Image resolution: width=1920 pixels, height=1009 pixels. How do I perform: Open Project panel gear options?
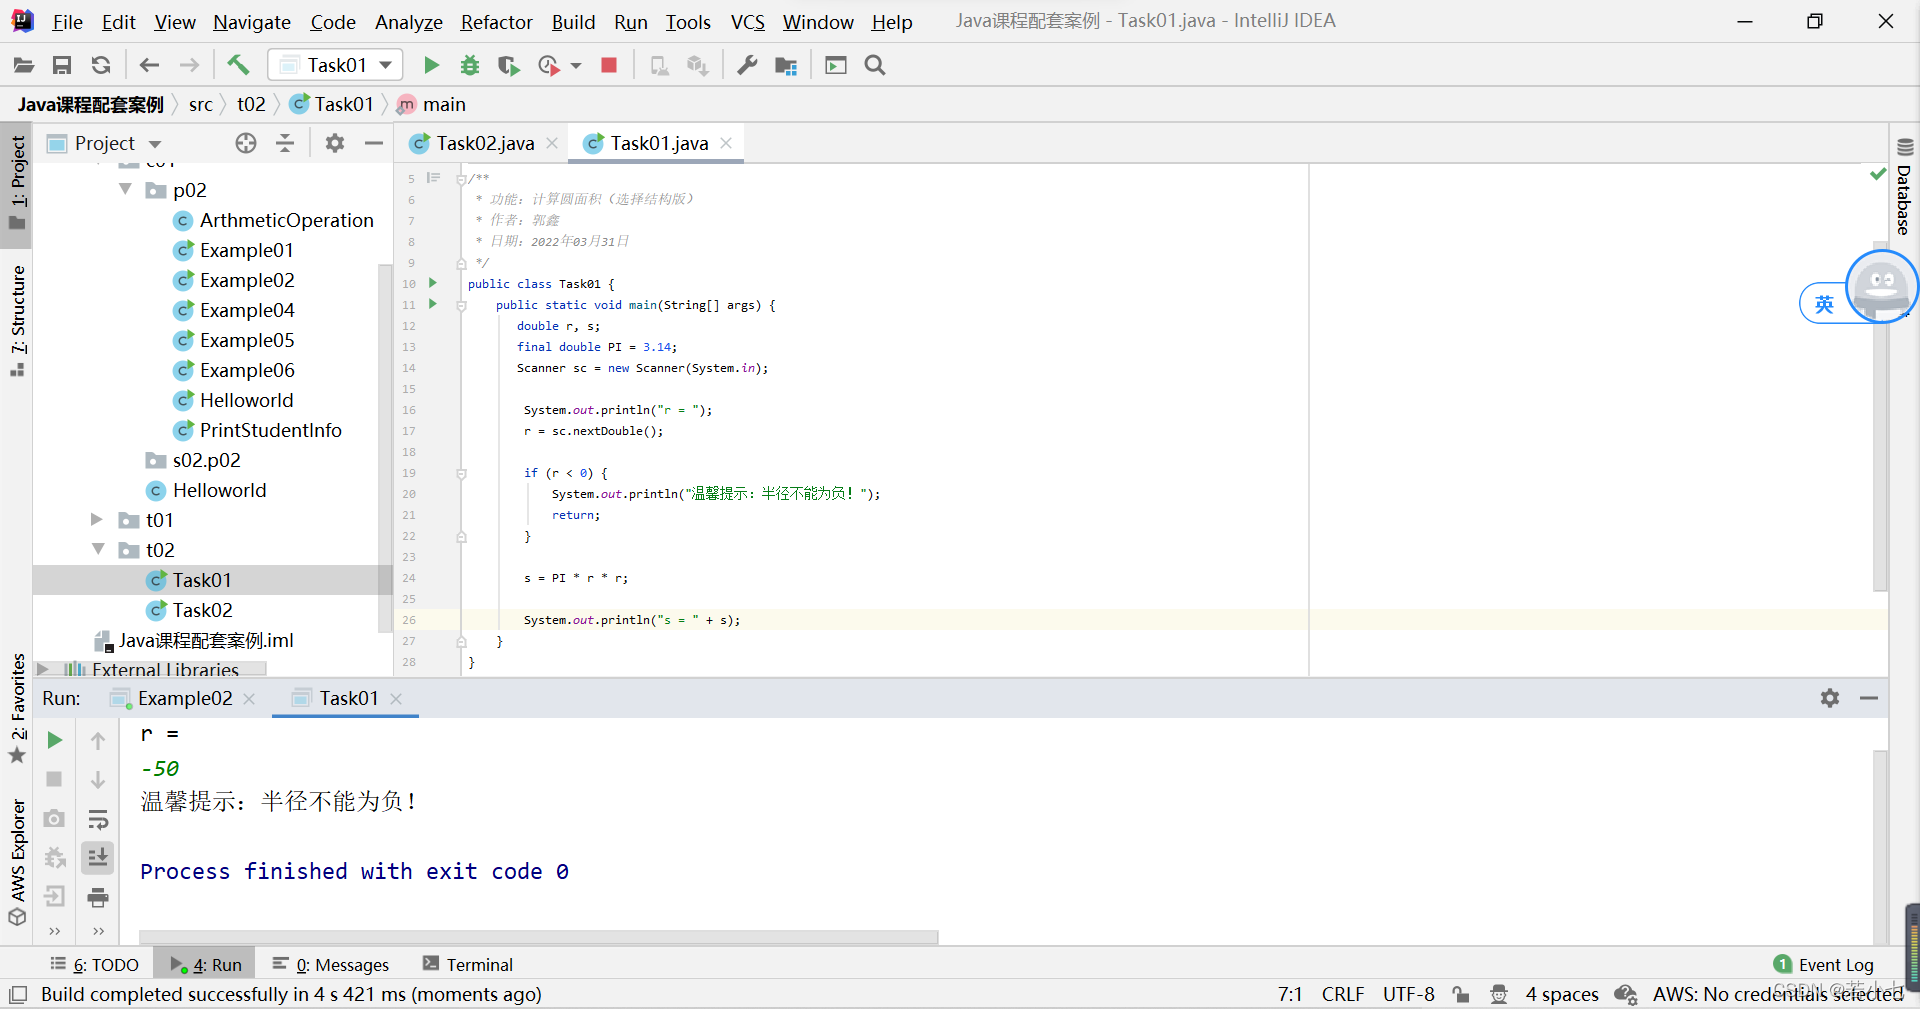pos(335,144)
